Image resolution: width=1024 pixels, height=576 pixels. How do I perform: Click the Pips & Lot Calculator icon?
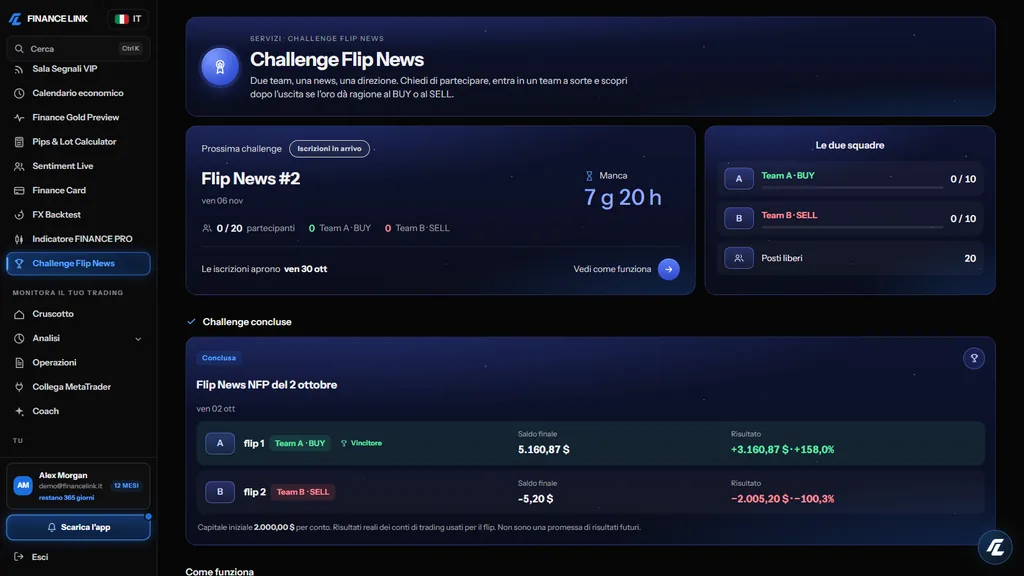[x=19, y=142]
